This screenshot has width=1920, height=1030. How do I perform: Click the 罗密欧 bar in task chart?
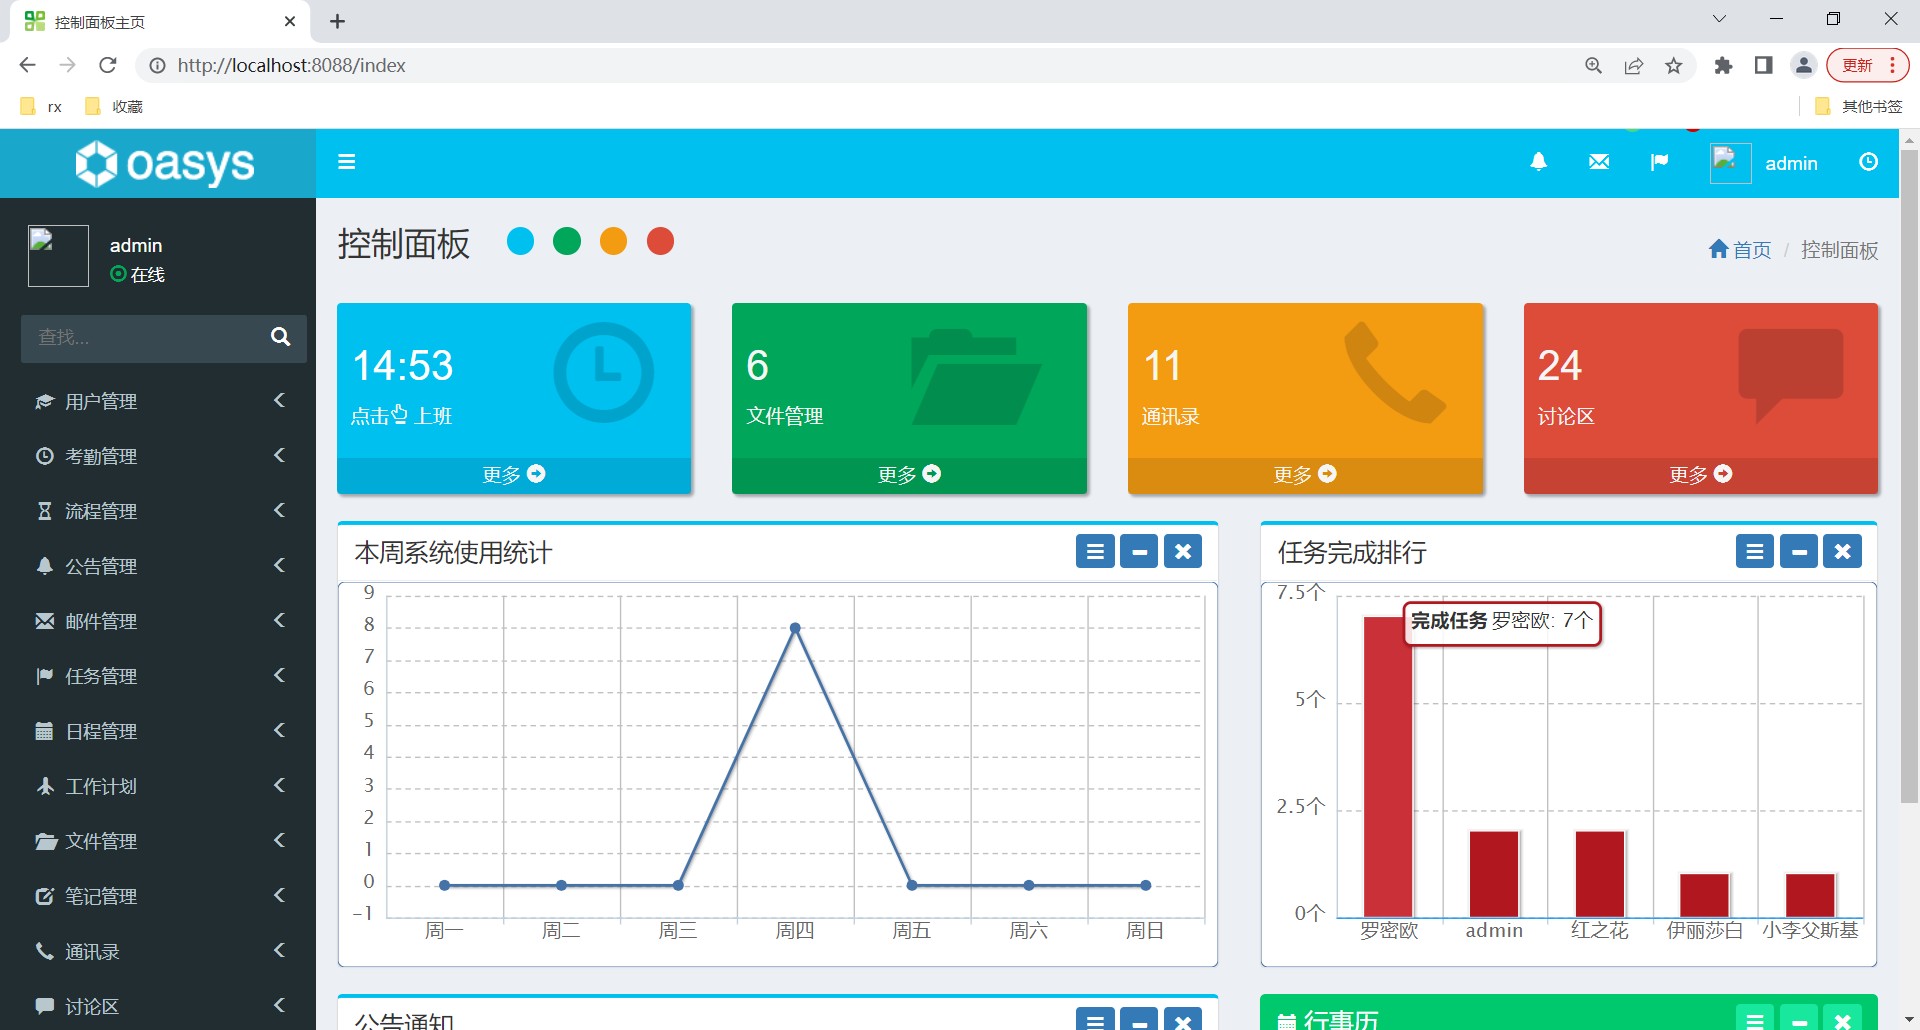tap(1388, 767)
